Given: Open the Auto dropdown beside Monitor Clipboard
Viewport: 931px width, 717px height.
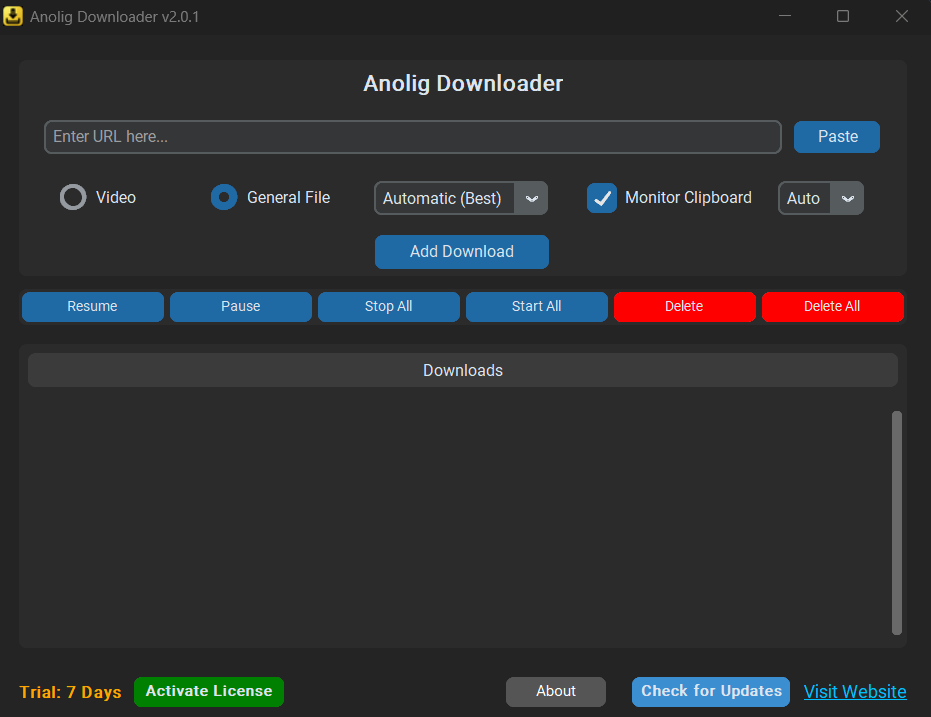Looking at the screenshot, I should 820,198.
